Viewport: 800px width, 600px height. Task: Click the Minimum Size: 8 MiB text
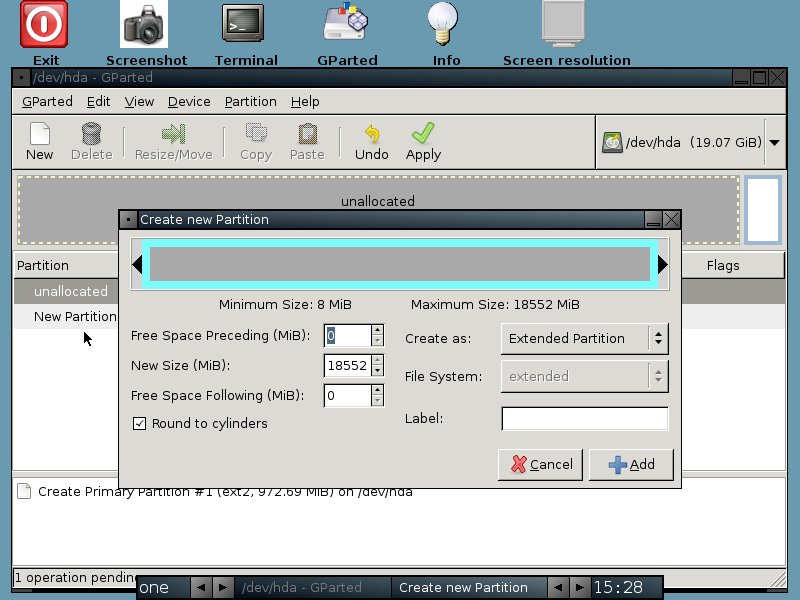[x=285, y=305]
